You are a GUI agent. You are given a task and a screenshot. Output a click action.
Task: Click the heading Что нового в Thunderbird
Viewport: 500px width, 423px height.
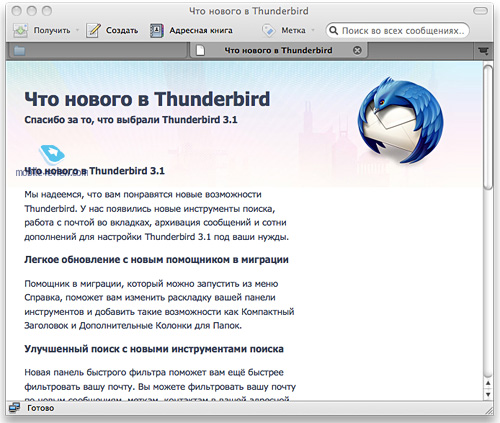(x=147, y=99)
